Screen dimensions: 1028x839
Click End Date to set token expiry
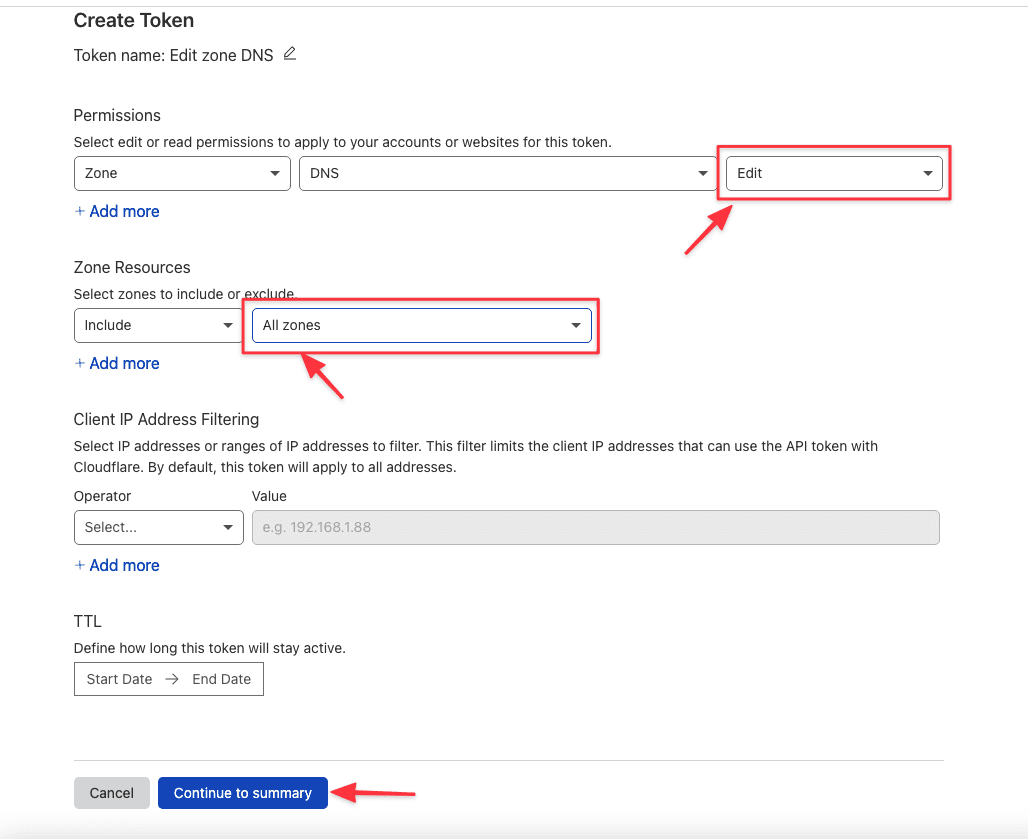pyautogui.click(x=221, y=679)
